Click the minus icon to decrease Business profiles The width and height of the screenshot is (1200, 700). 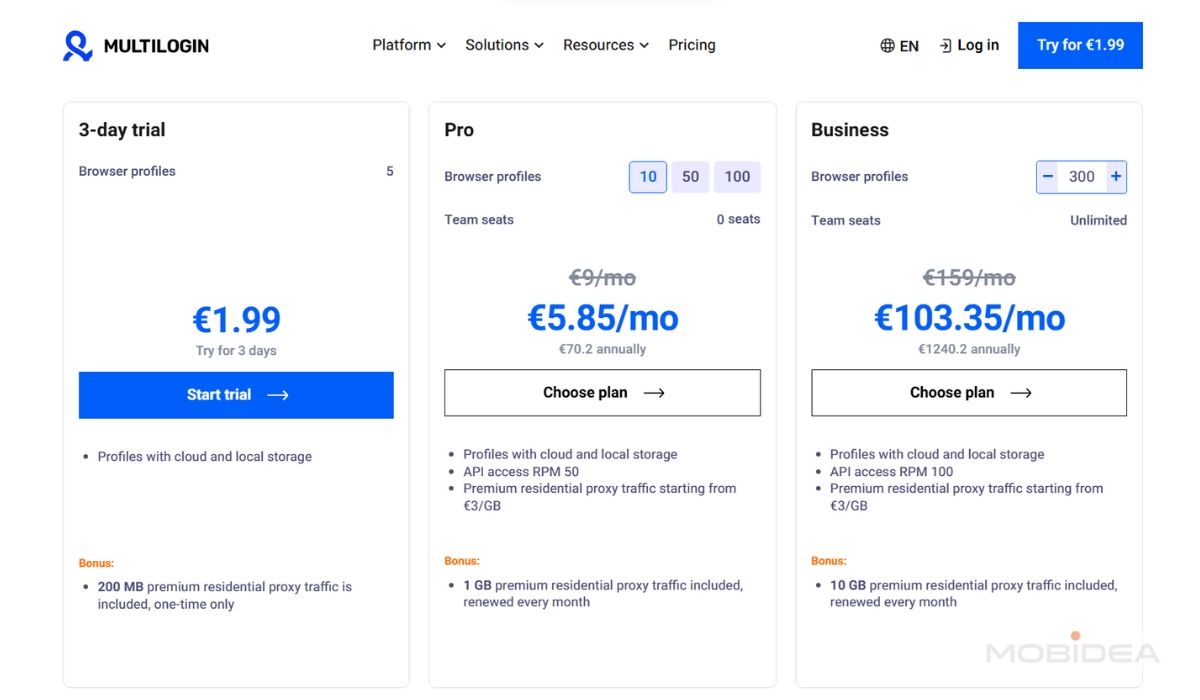(1049, 176)
